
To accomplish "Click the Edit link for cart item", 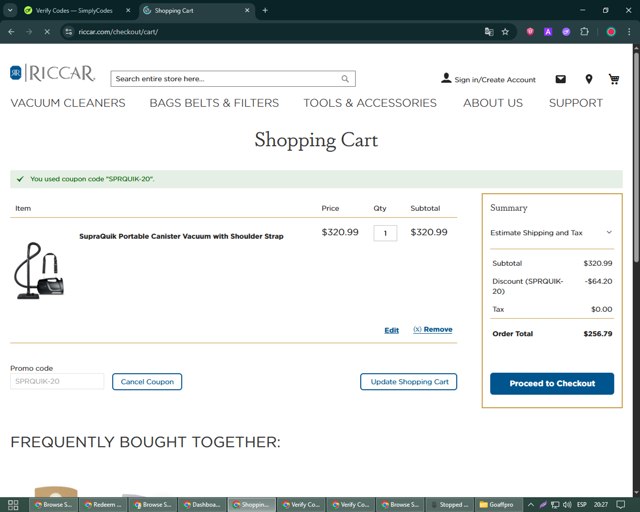I will click(391, 330).
